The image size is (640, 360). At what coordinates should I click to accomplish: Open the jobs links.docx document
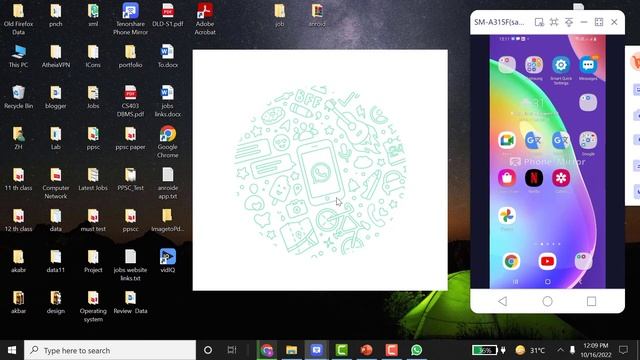pyautogui.click(x=168, y=101)
